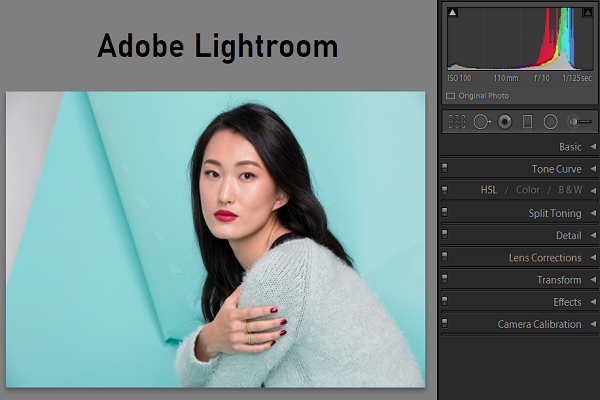Click the histogram graph
The image size is (600, 400).
[x=520, y=39]
